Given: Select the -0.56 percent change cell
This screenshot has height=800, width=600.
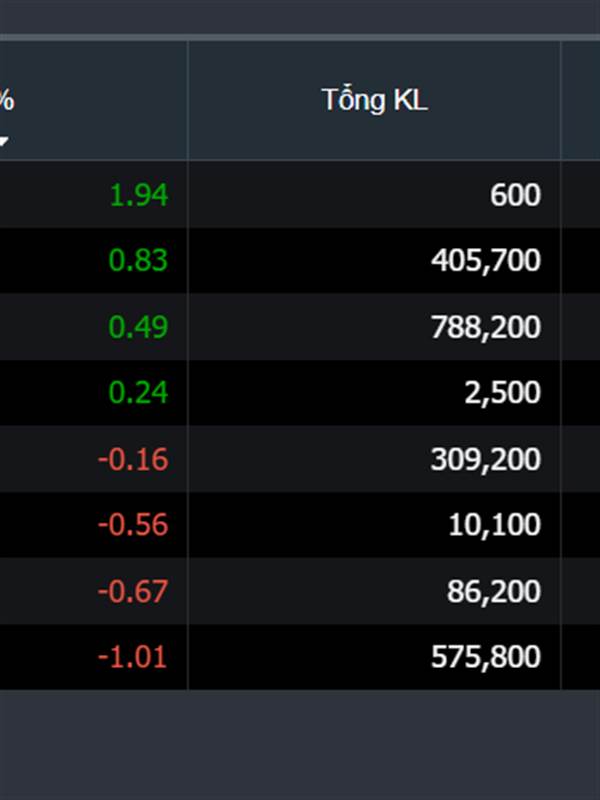Looking at the screenshot, I should [x=93, y=524].
